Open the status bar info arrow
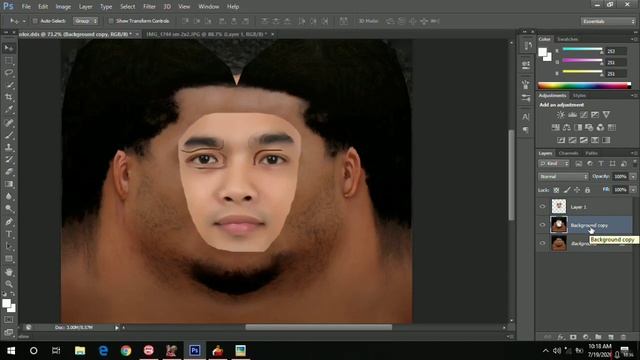 117,327
